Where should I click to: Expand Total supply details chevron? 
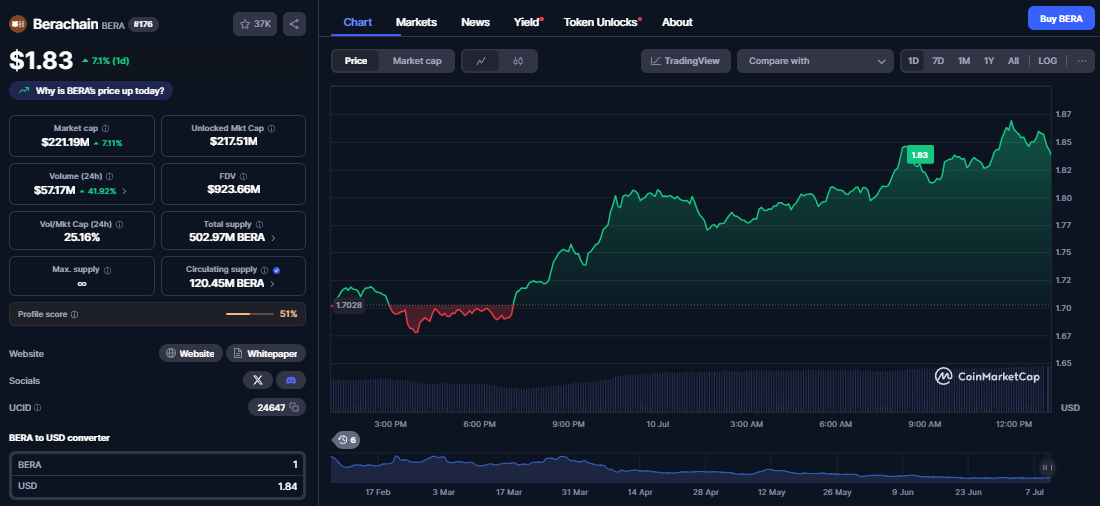273,237
